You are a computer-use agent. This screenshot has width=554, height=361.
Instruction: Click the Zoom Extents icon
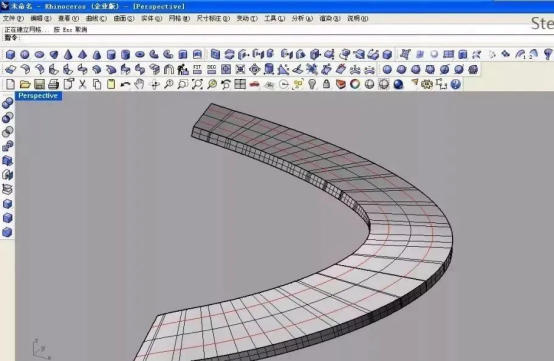pyautogui.click(x=197, y=84)
